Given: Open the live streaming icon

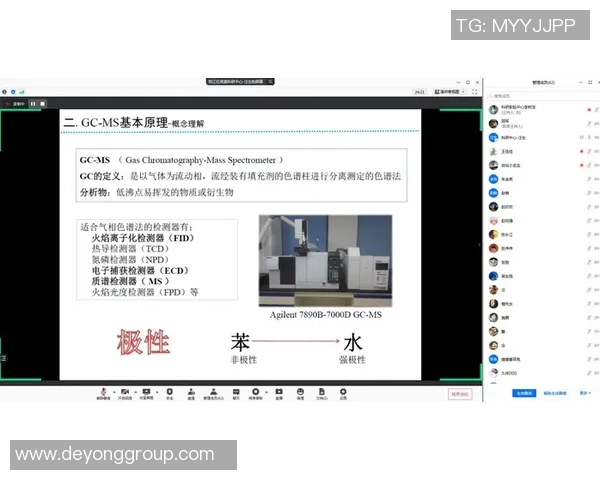Looking at the screenshot, I should click(279, 393).
